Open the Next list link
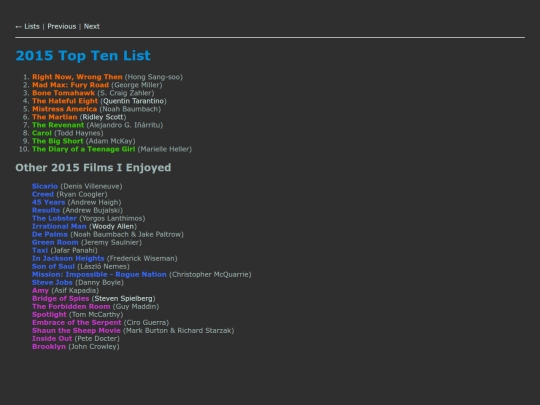 point(92,27)
